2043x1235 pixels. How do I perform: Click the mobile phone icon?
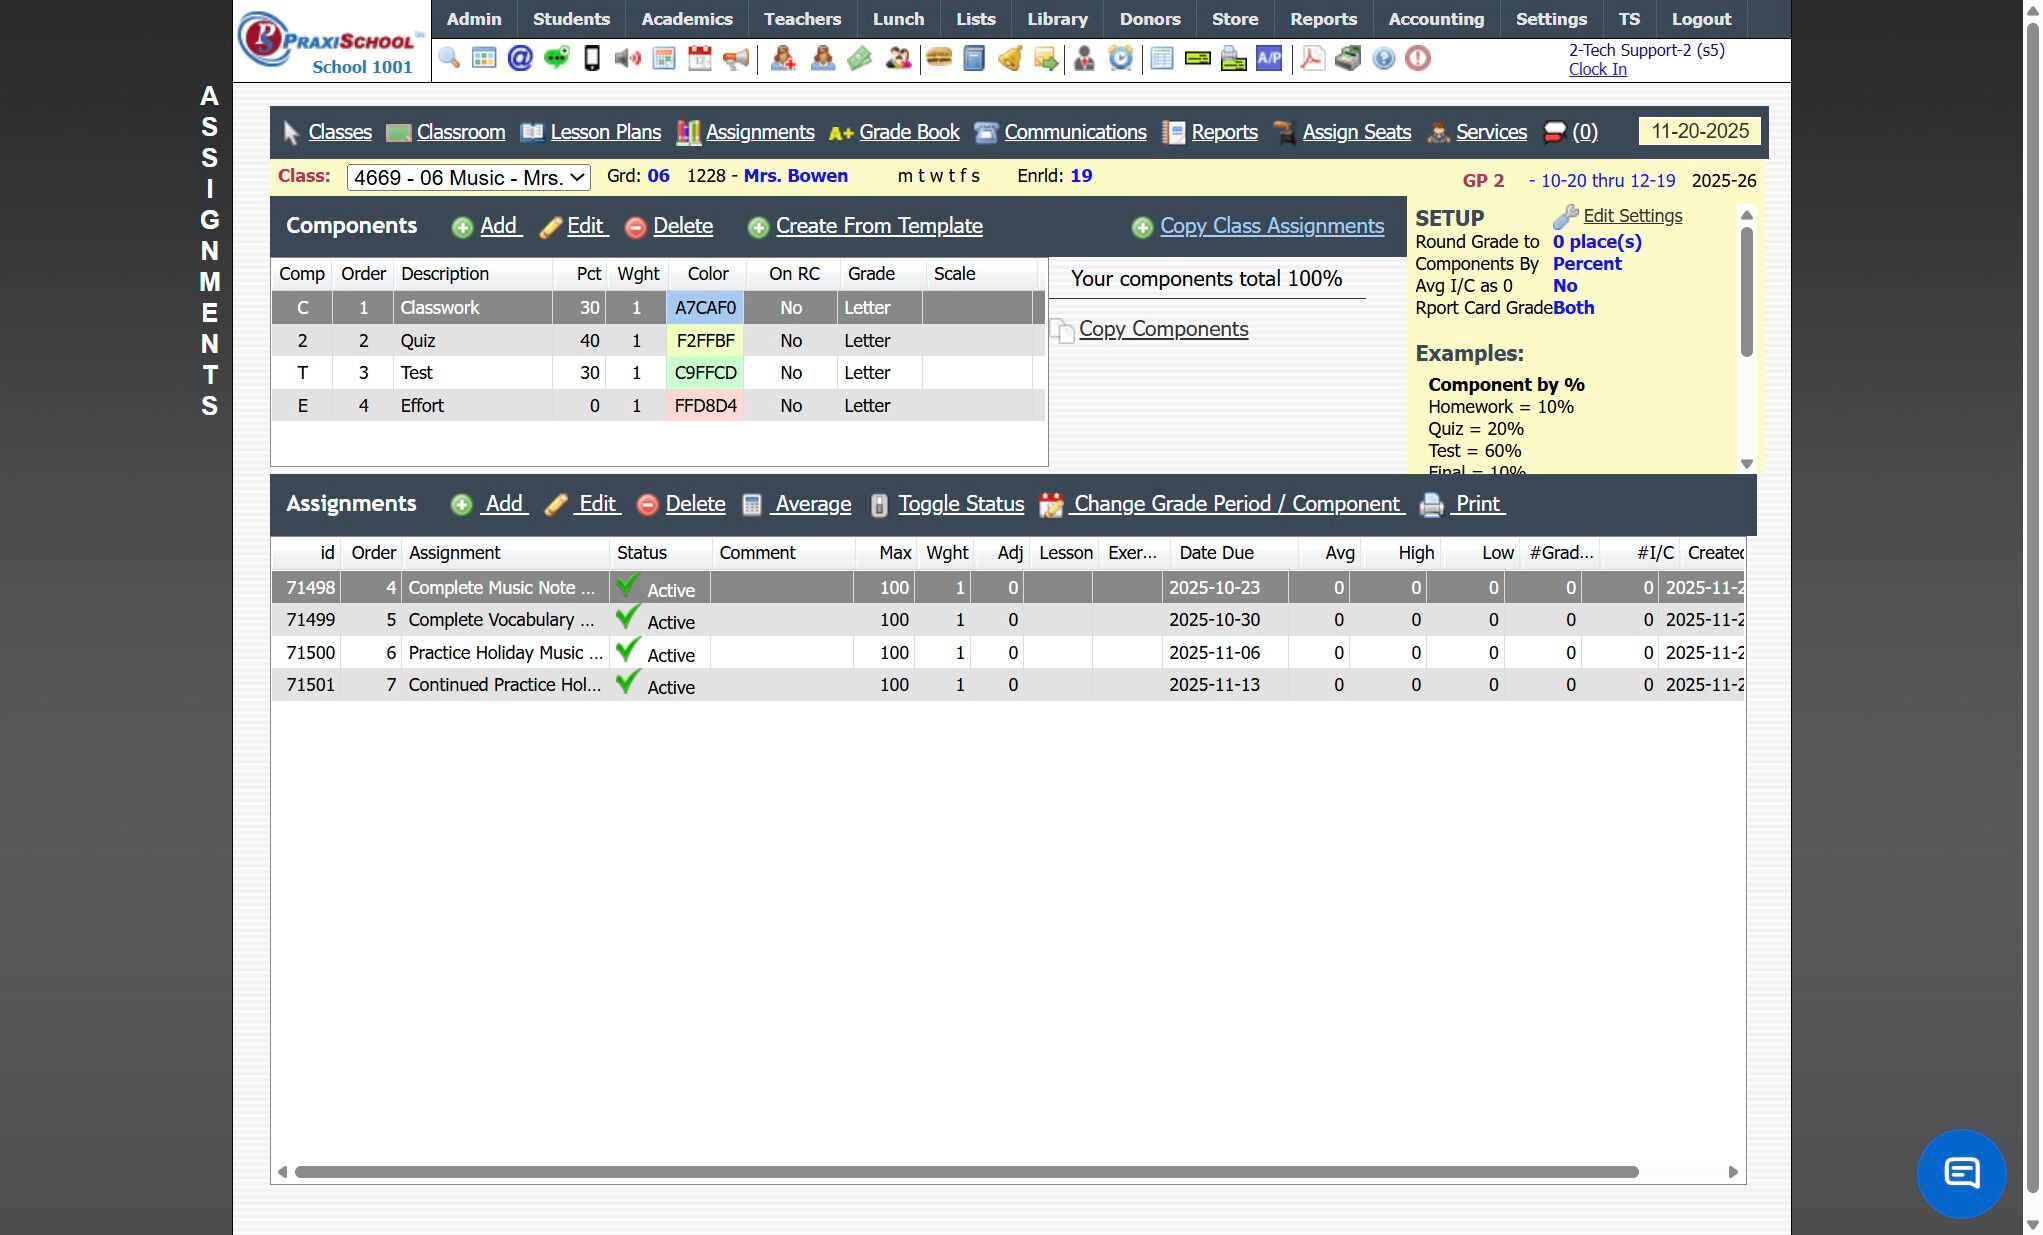pyautogui.click(x=592, y=58)
